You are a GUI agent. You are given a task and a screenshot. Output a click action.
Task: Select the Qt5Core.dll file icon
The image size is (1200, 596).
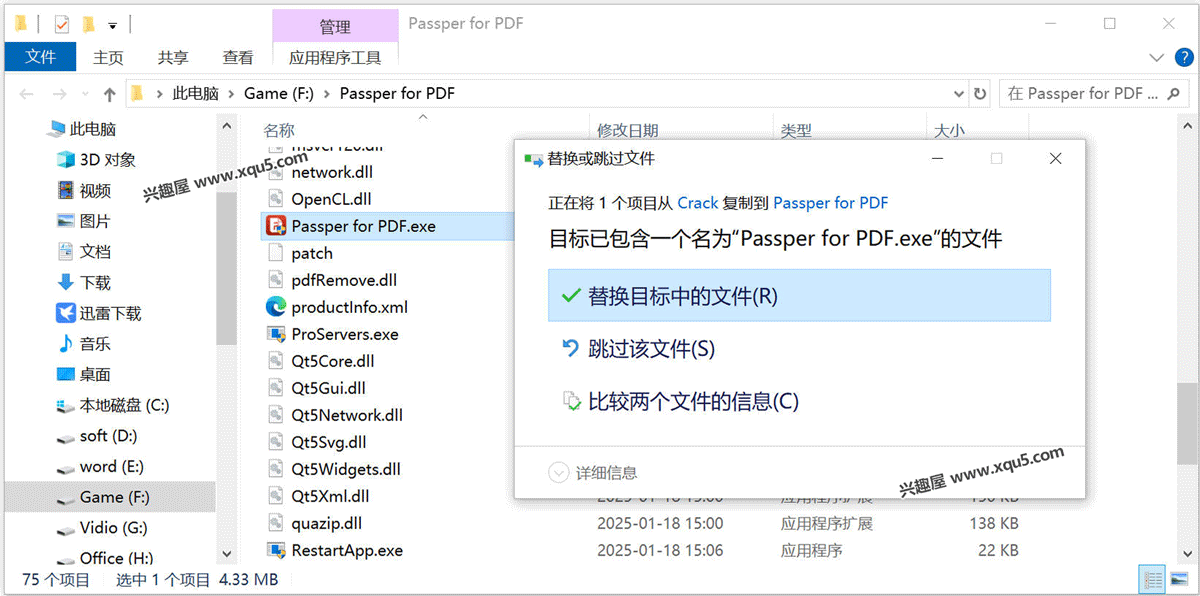(x=276, y=361)
